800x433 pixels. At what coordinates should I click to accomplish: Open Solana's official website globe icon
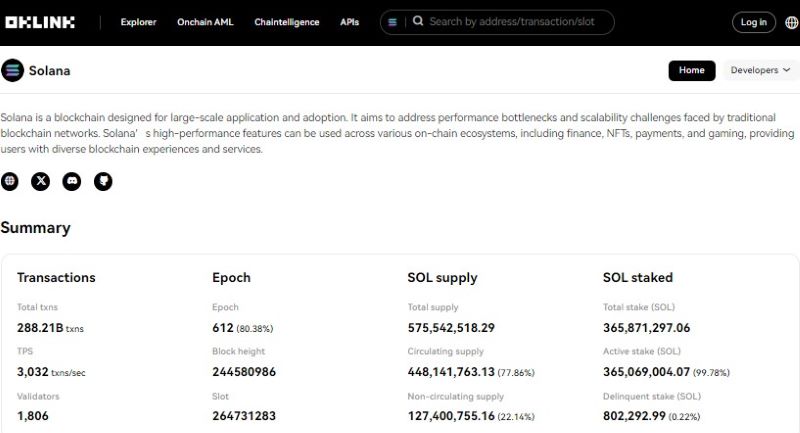pyautogui.click(x=10, y=181)
